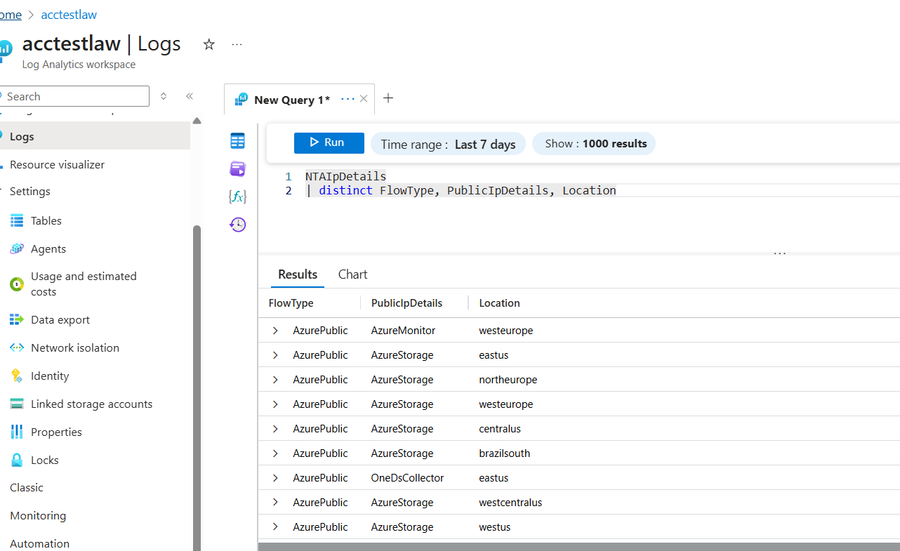Change Show: 1000 results limit
900x551 pixels.
tap(594, 143)
